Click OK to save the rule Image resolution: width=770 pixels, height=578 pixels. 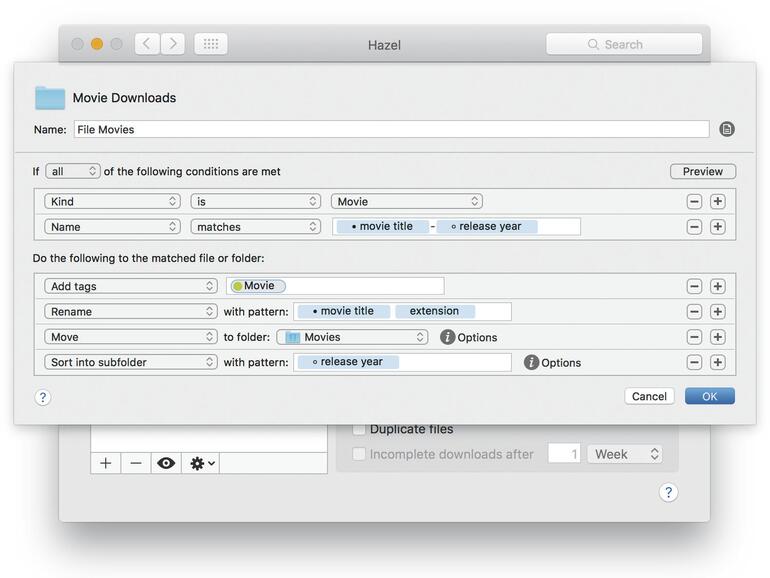[x=710, y=396]
